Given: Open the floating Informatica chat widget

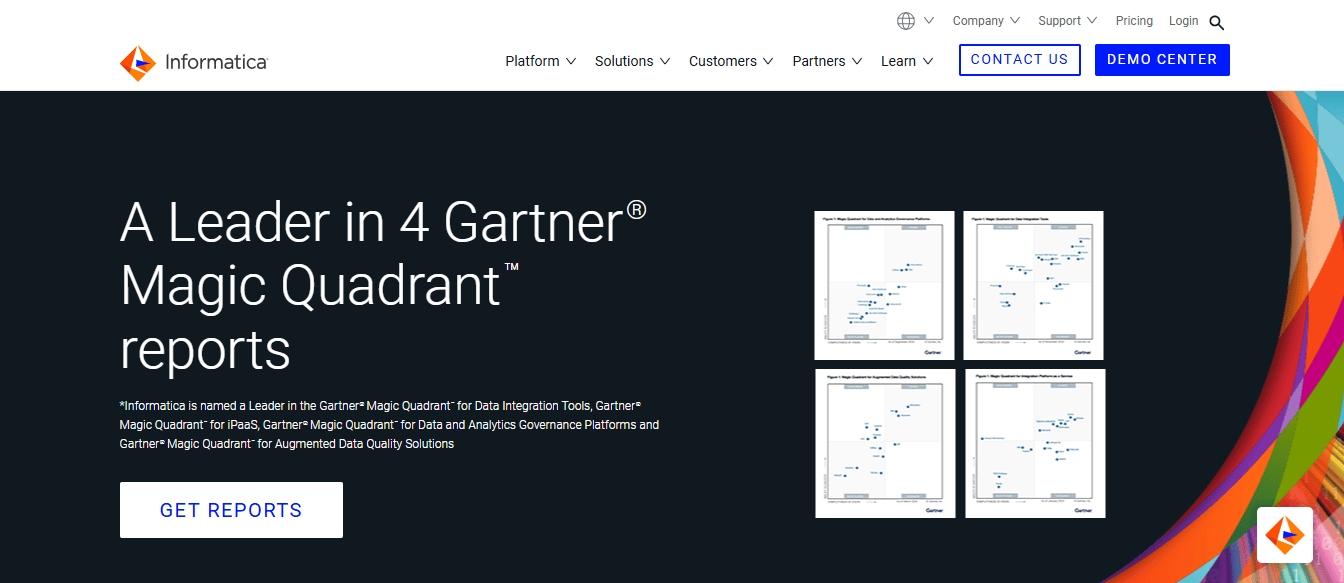Looking at the screenshot, I should click(x=1285, y=536).
